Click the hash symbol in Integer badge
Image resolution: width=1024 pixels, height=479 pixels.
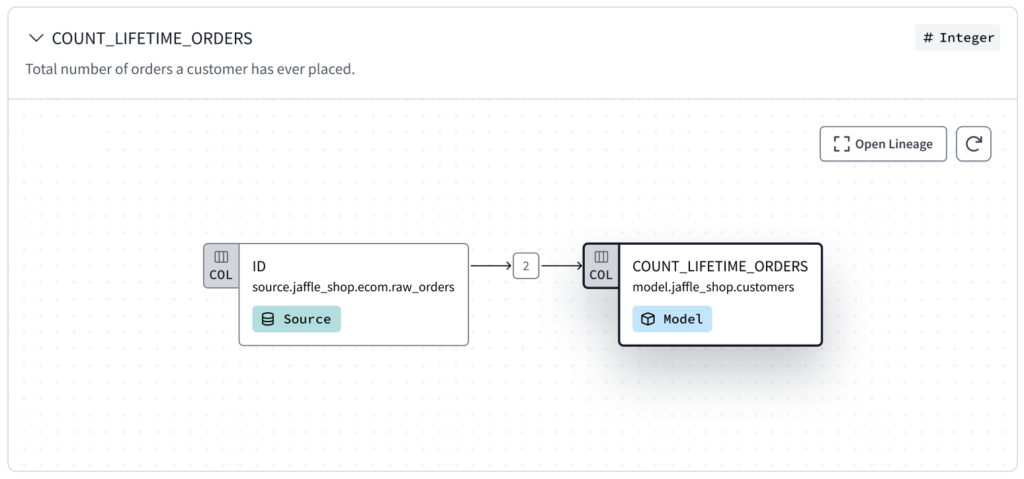click(928, 38)
